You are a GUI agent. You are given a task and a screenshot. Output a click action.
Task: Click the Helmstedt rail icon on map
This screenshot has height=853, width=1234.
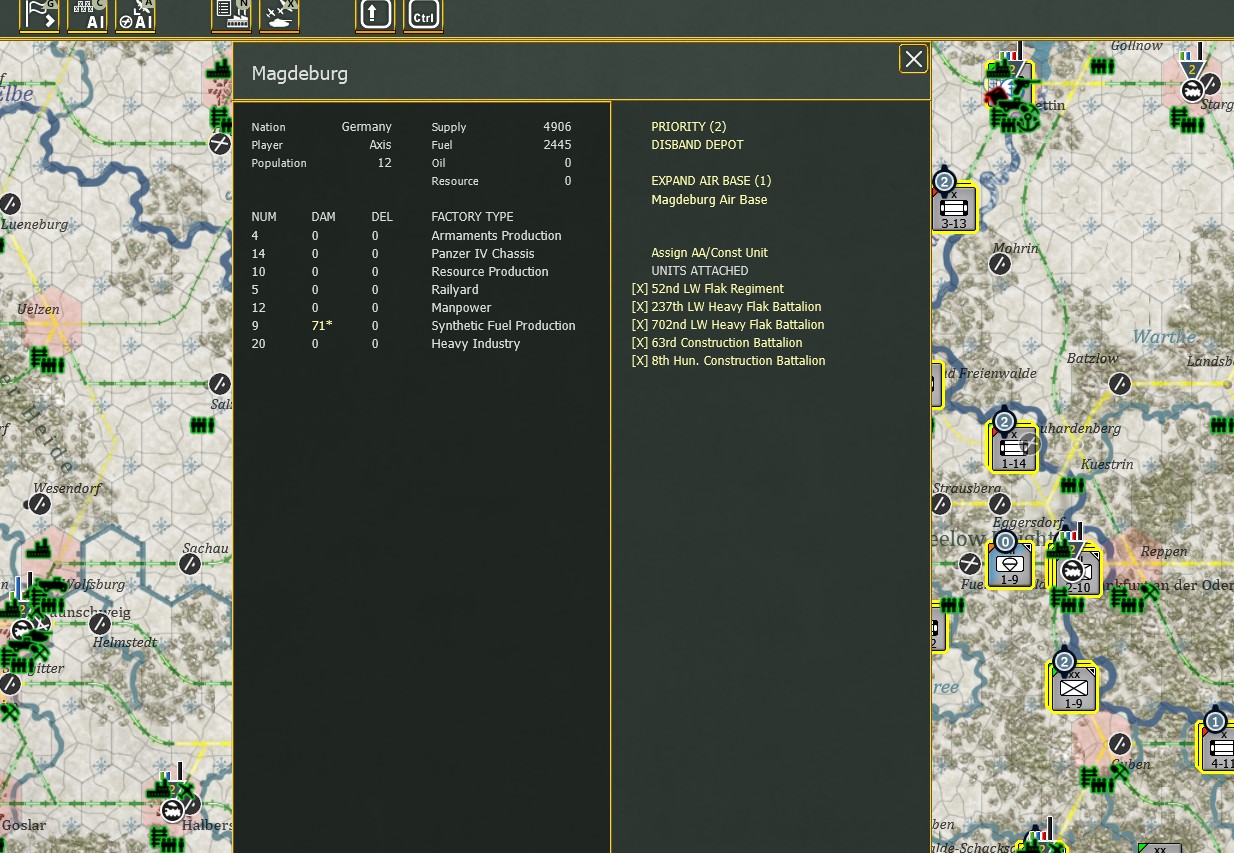tap(100, 624)
